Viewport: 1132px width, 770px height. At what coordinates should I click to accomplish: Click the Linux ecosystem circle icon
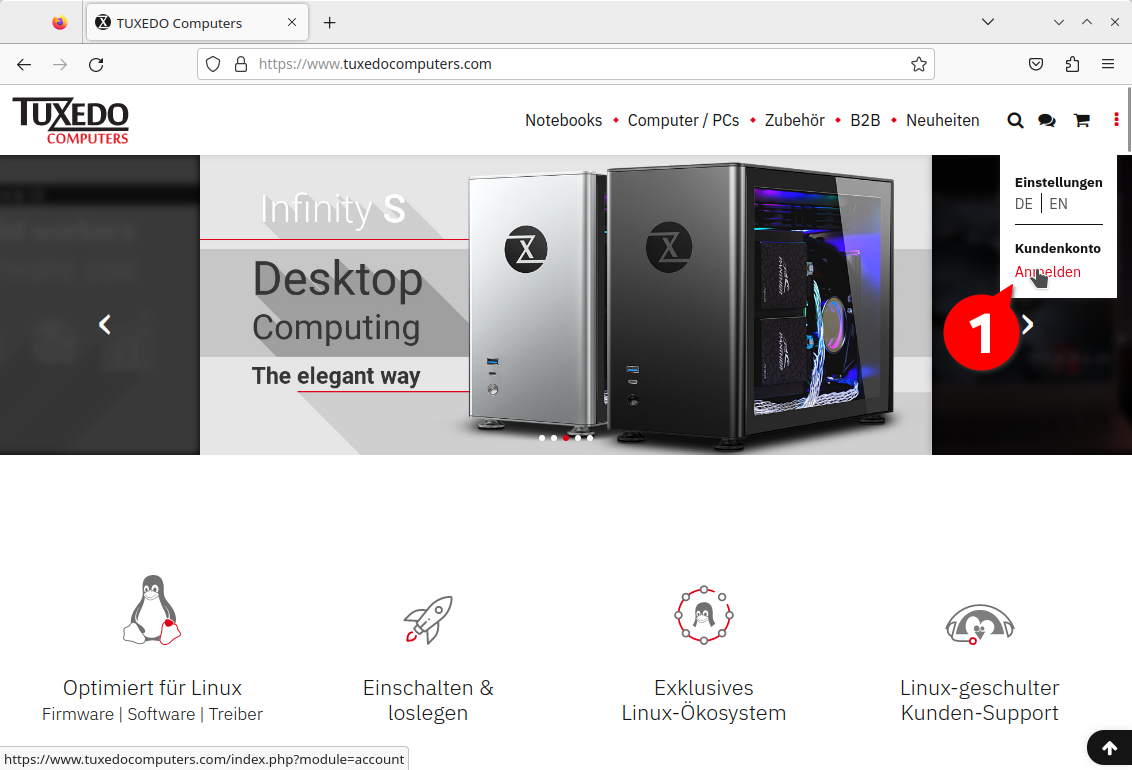click(704, 616)
